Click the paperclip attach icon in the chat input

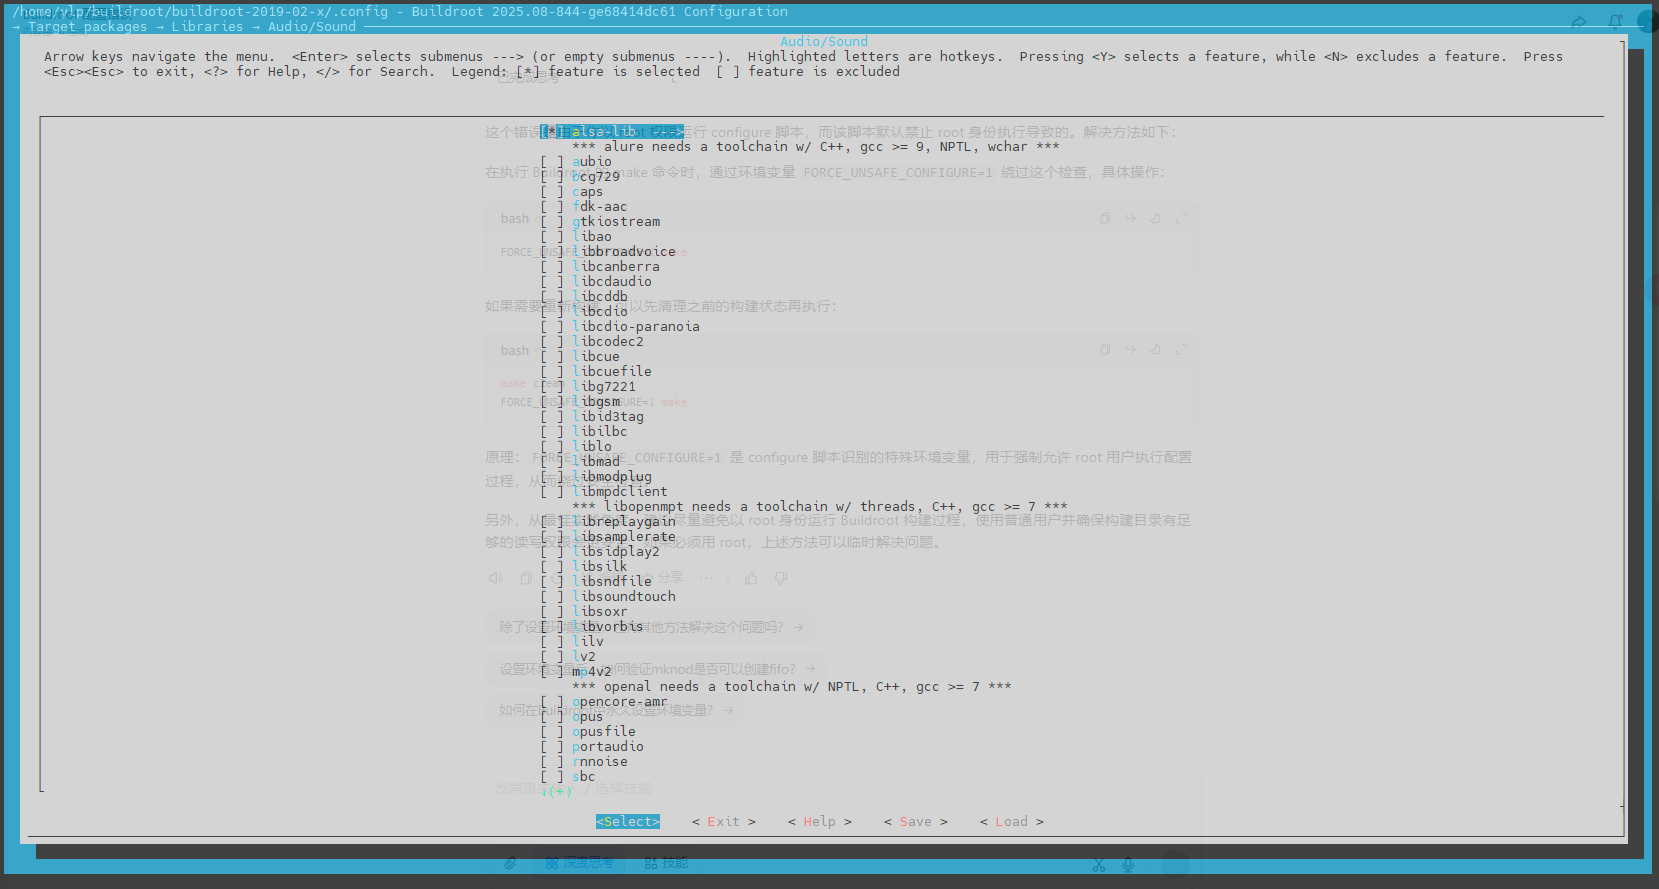click(x=510, y=863)
